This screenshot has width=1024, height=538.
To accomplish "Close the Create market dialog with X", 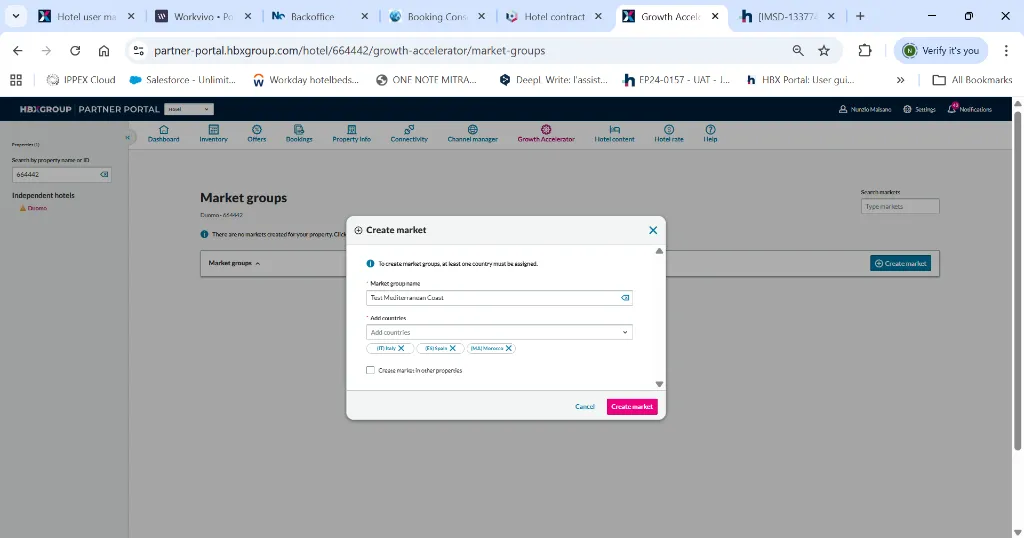I will pos(653,230).
